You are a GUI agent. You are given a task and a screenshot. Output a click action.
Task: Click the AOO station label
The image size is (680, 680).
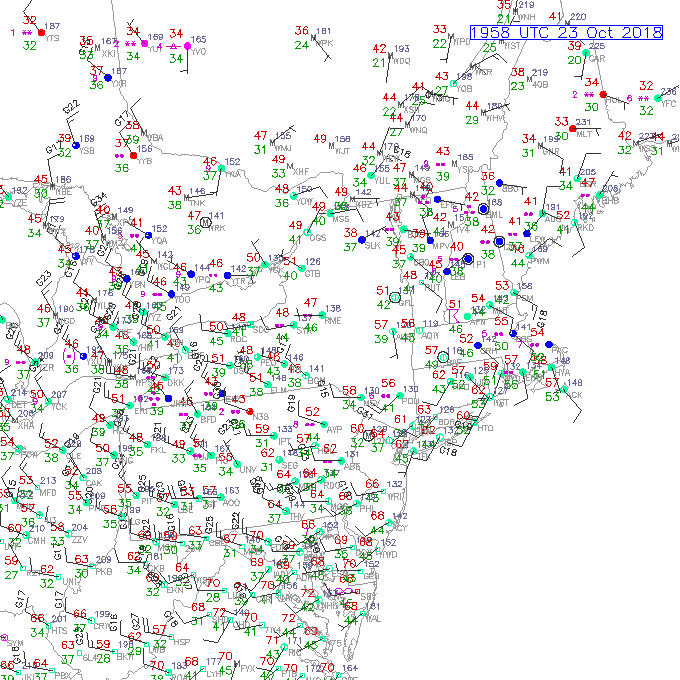coord(231,502)
